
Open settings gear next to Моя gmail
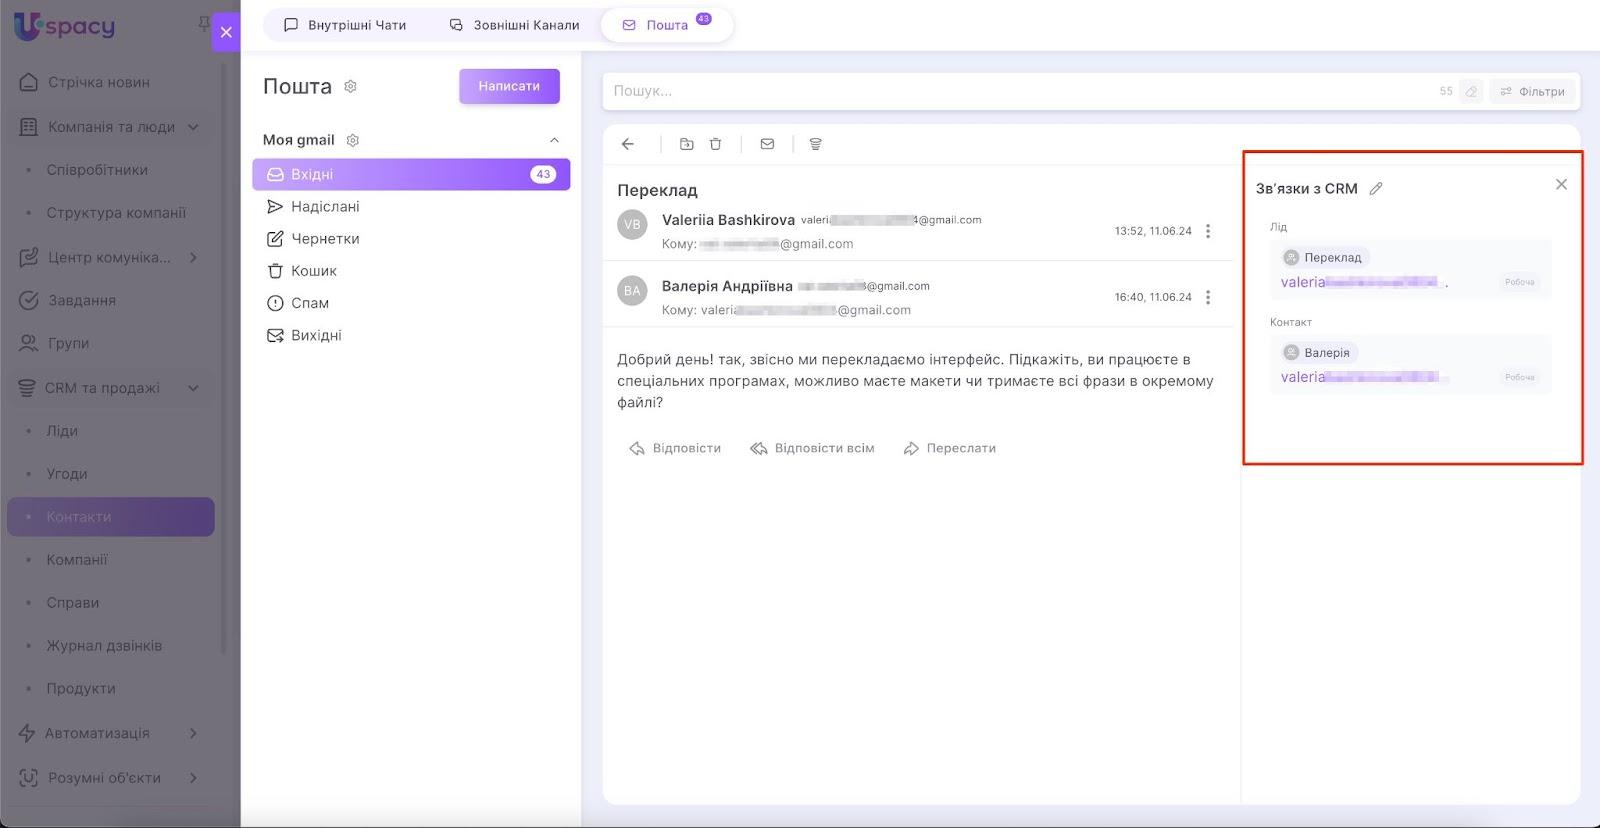click(352, 140)
